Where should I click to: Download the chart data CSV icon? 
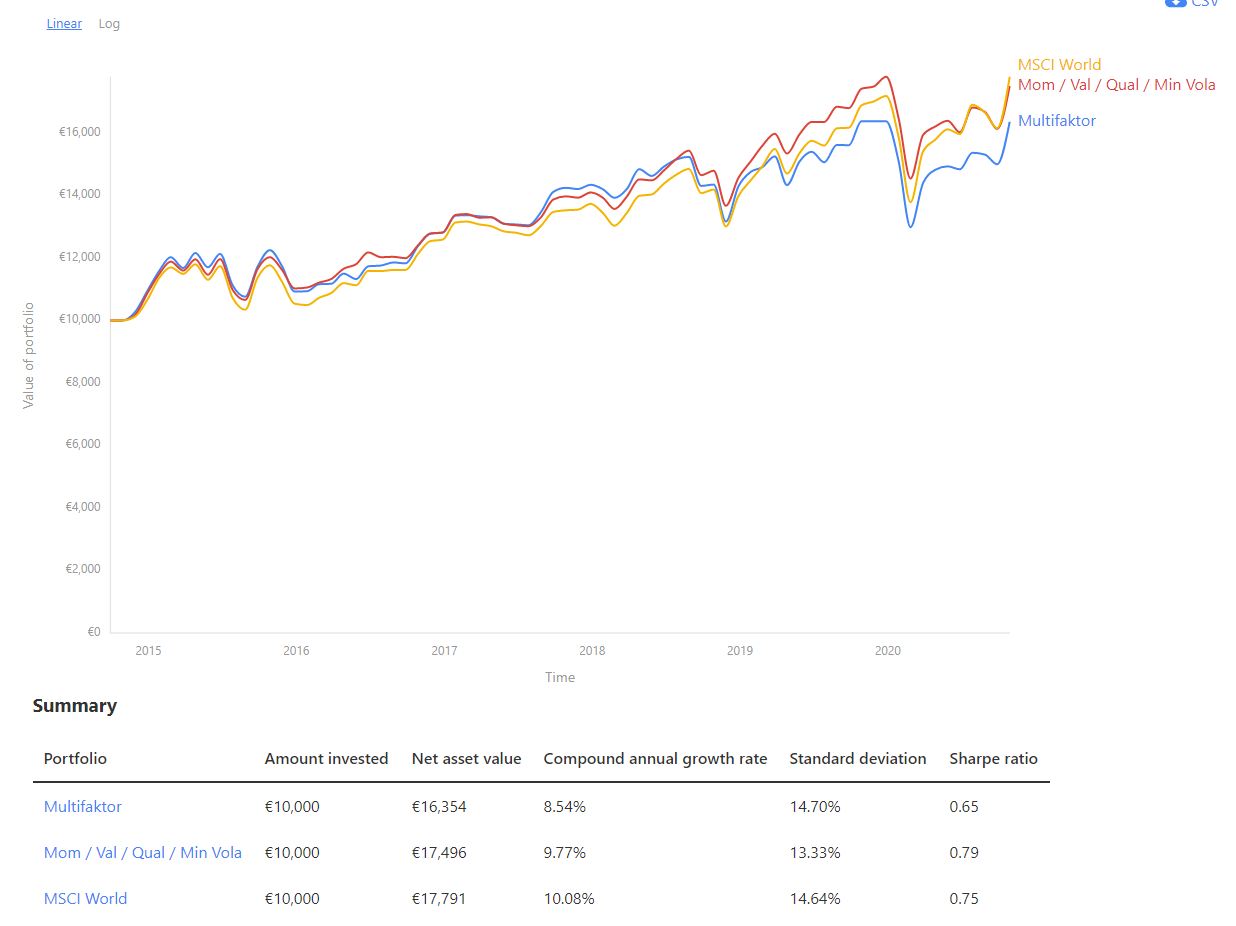[1177, 3]
